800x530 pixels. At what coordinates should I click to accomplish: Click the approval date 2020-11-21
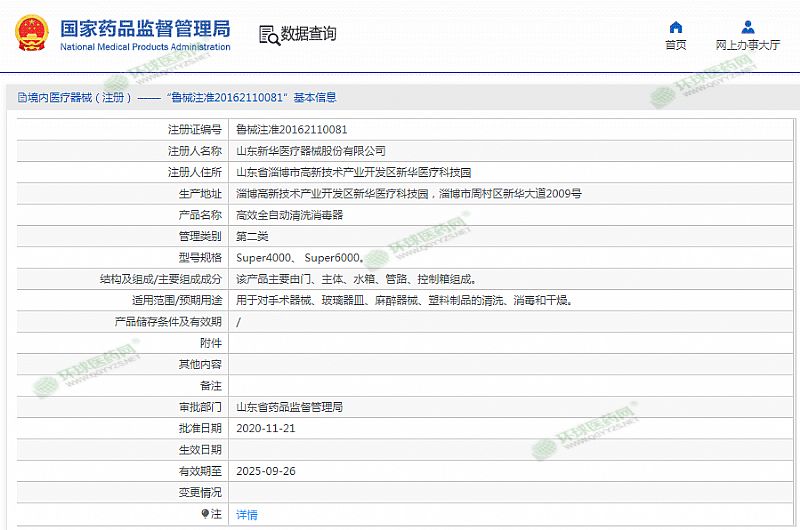tap(265, 428)
